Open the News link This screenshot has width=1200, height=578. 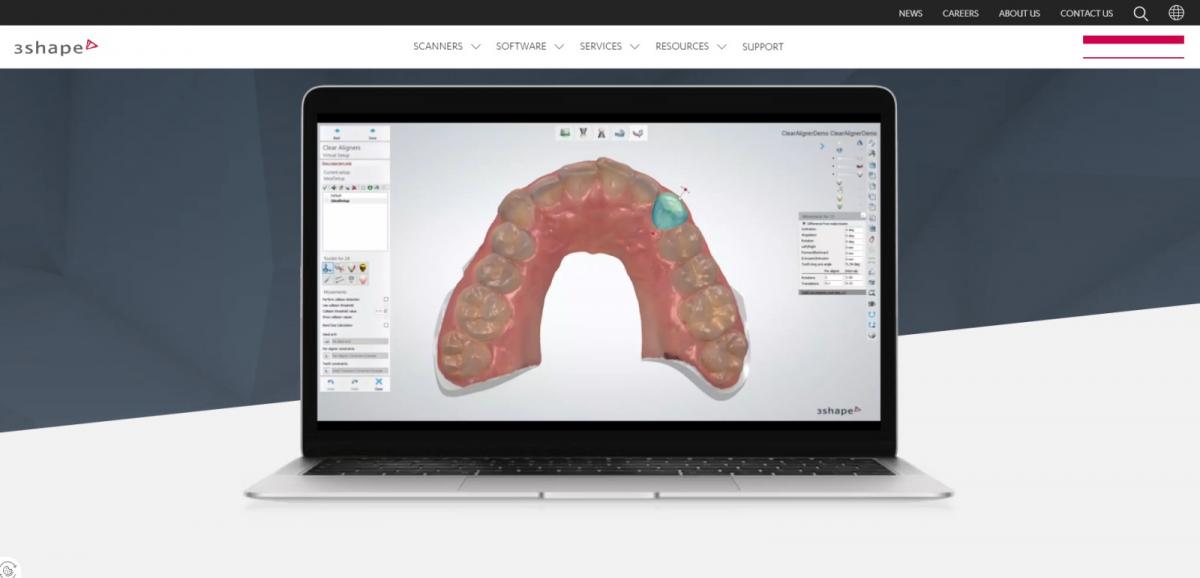click(910, 13)
